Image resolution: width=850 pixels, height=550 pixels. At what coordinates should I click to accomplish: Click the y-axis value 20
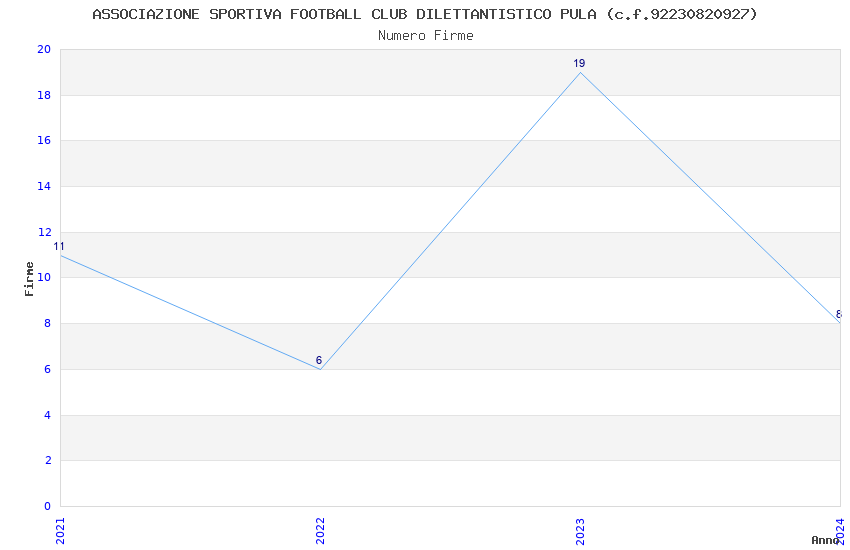pyautogui.click(x=43, y=50)
